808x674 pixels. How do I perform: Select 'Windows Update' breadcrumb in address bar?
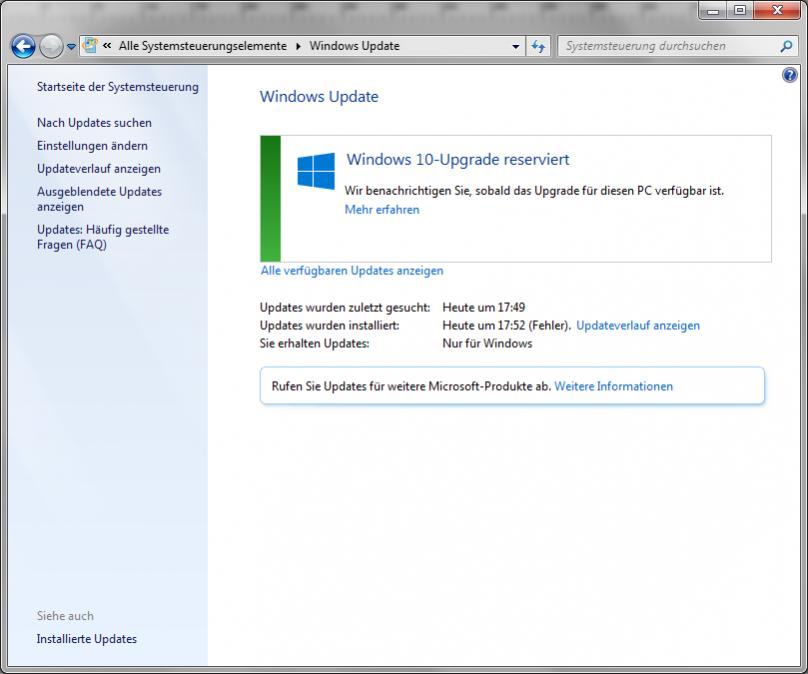[355, 46]
